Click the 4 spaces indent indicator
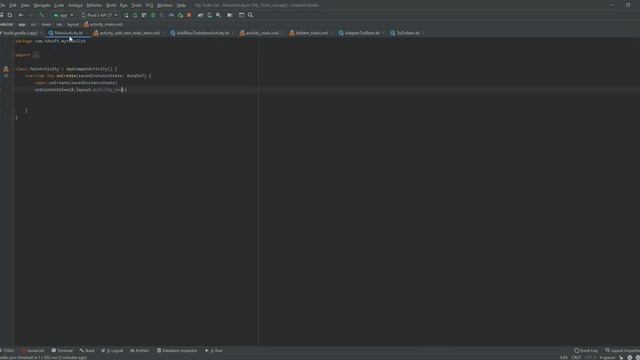Screen dimensions: 640x360 pyautogui.click(x=607, y=358)
